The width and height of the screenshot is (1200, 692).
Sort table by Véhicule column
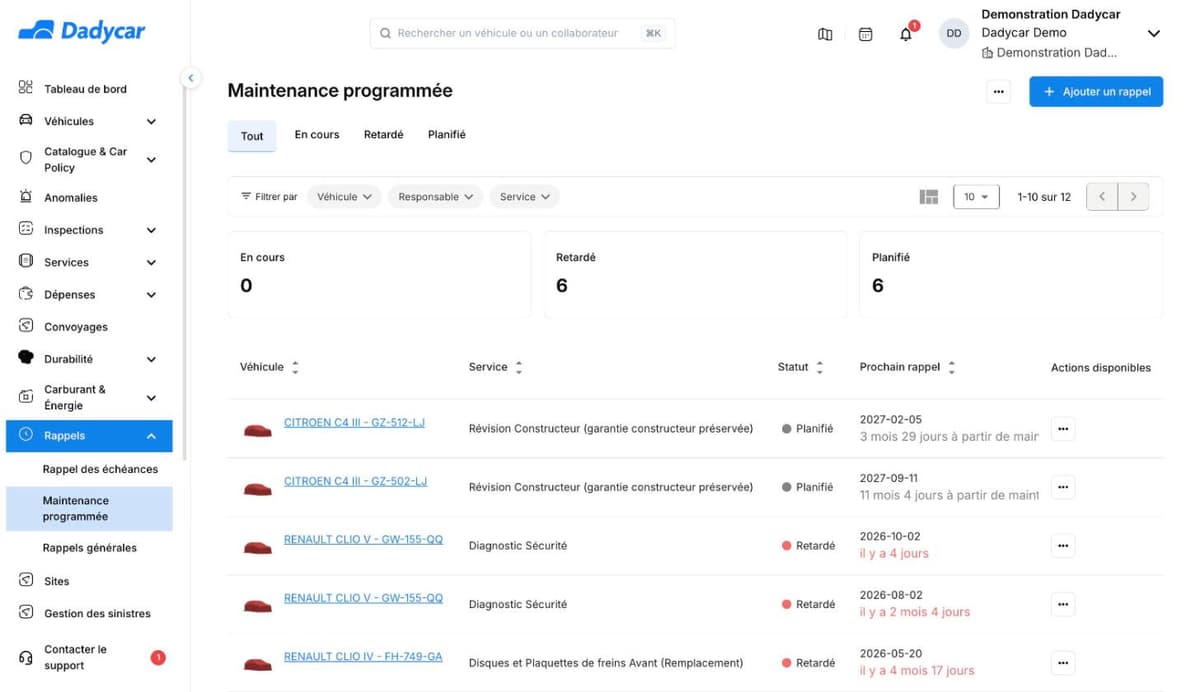coord(295,368)
